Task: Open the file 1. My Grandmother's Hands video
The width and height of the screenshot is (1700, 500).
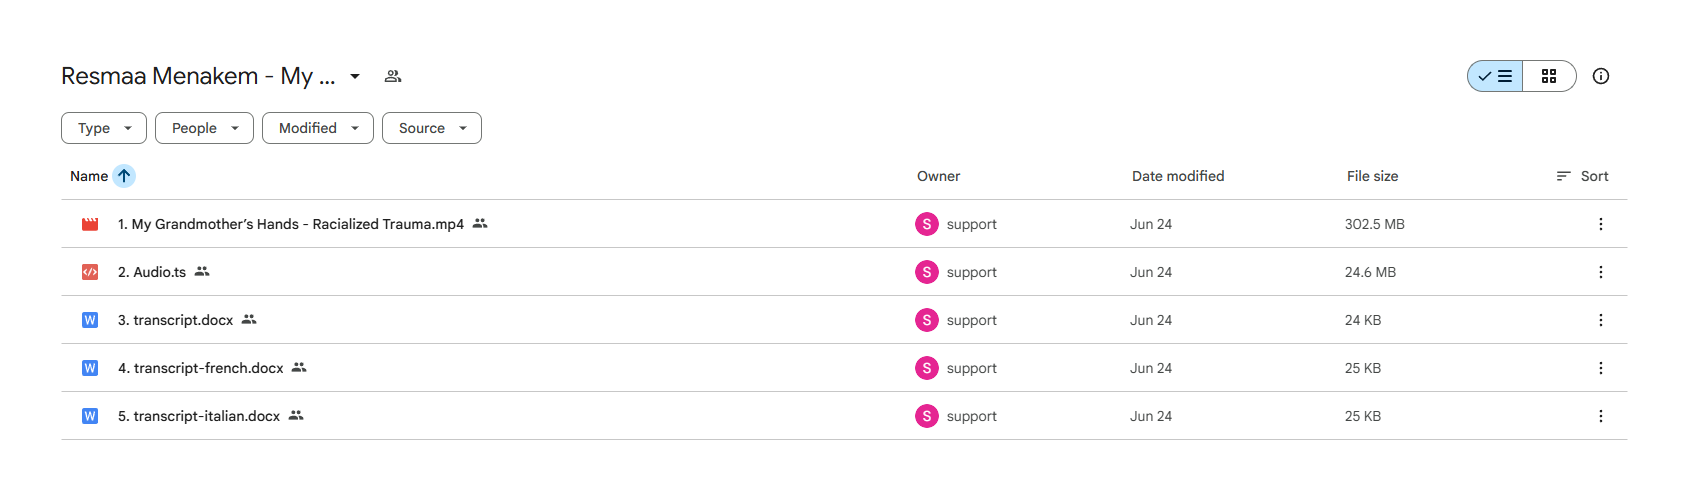Action: click(291, 224)
